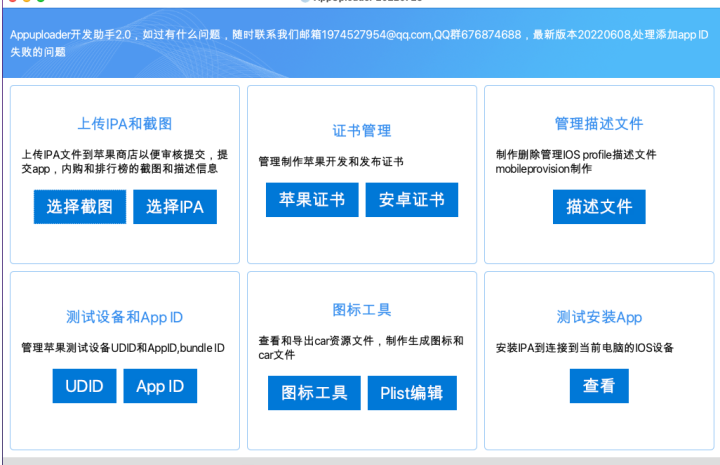Viewport: 720px width, 465px height.
Task: Select the 上传IPA和截图 heading
Action: (125, 123)
